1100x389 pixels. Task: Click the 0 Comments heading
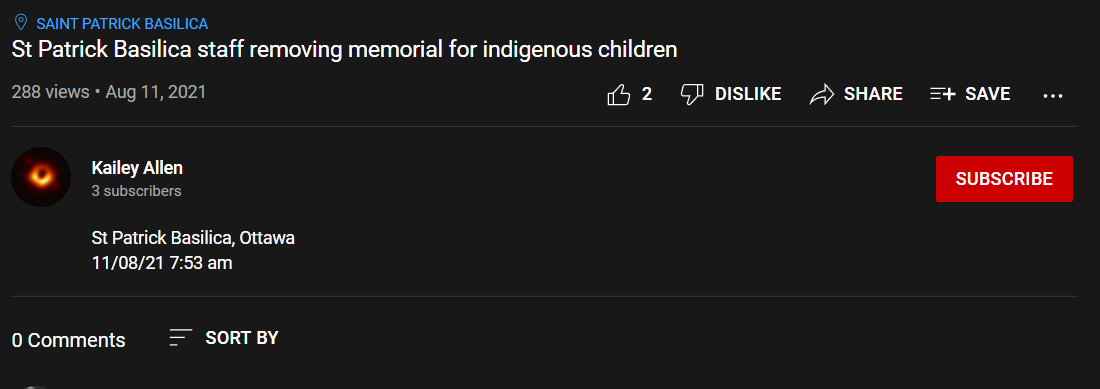[x=69, y=341]
